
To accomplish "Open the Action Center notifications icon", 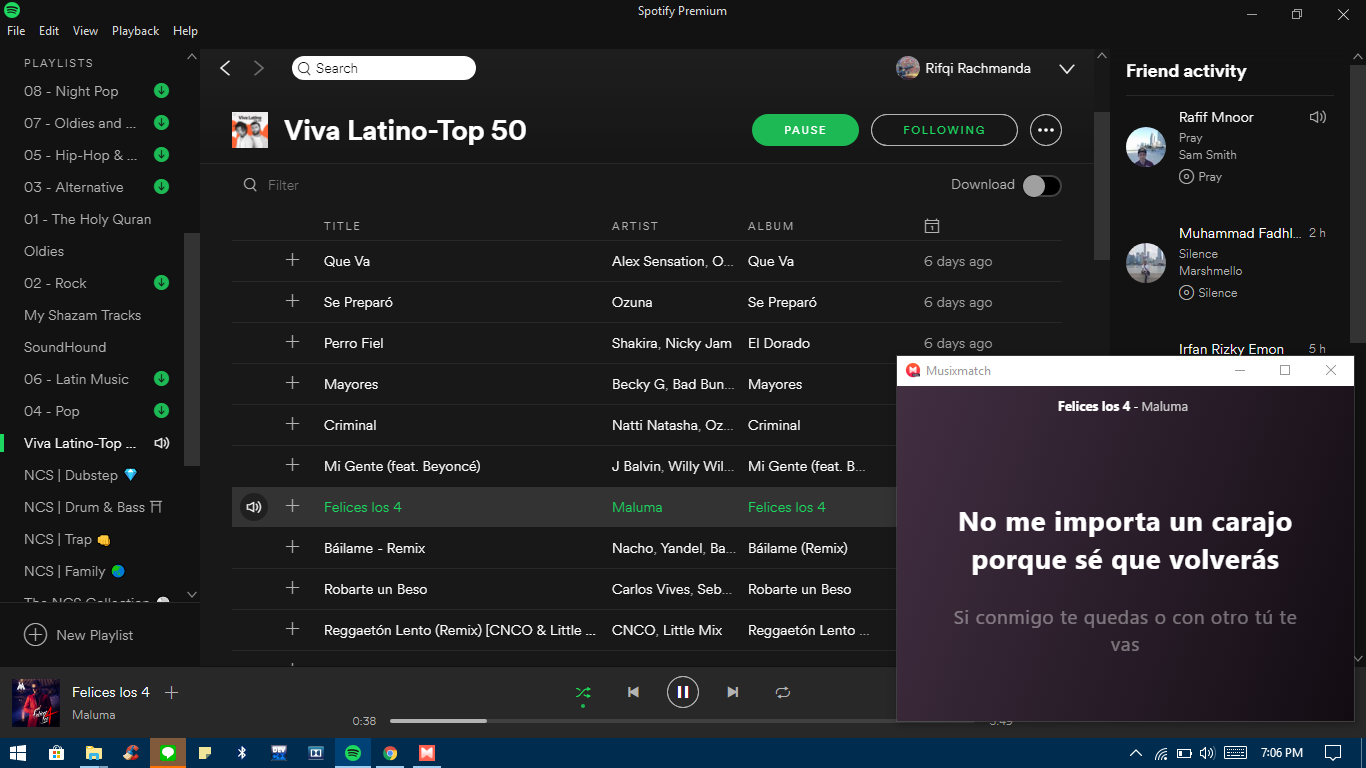I will pyautogui.click(x=1333, y=753).
